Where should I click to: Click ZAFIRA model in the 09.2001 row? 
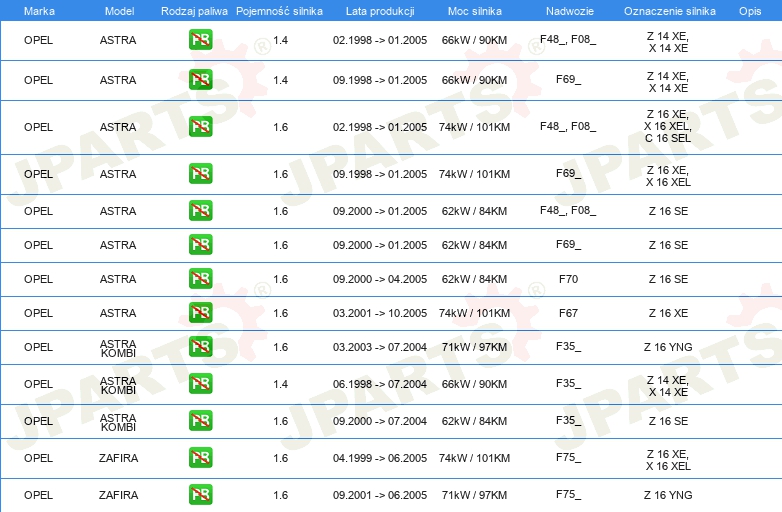[x=118, y=495]
